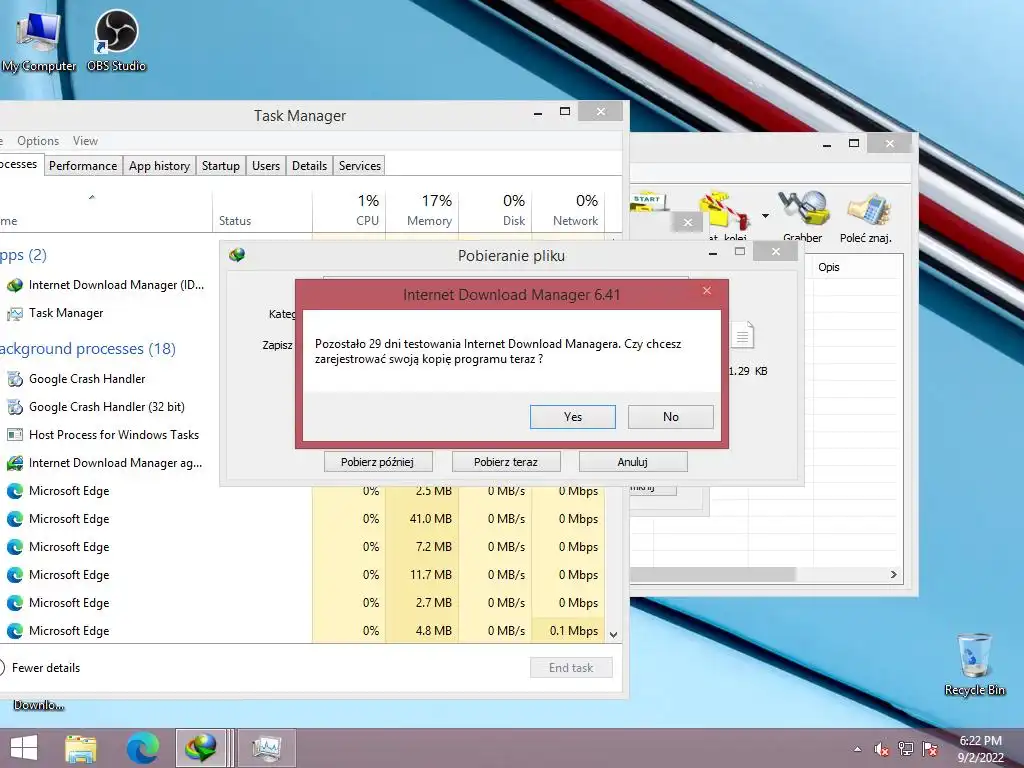
Task: Sort processes by CPU column
Action: pyautogui.click(x=349, y=210)
